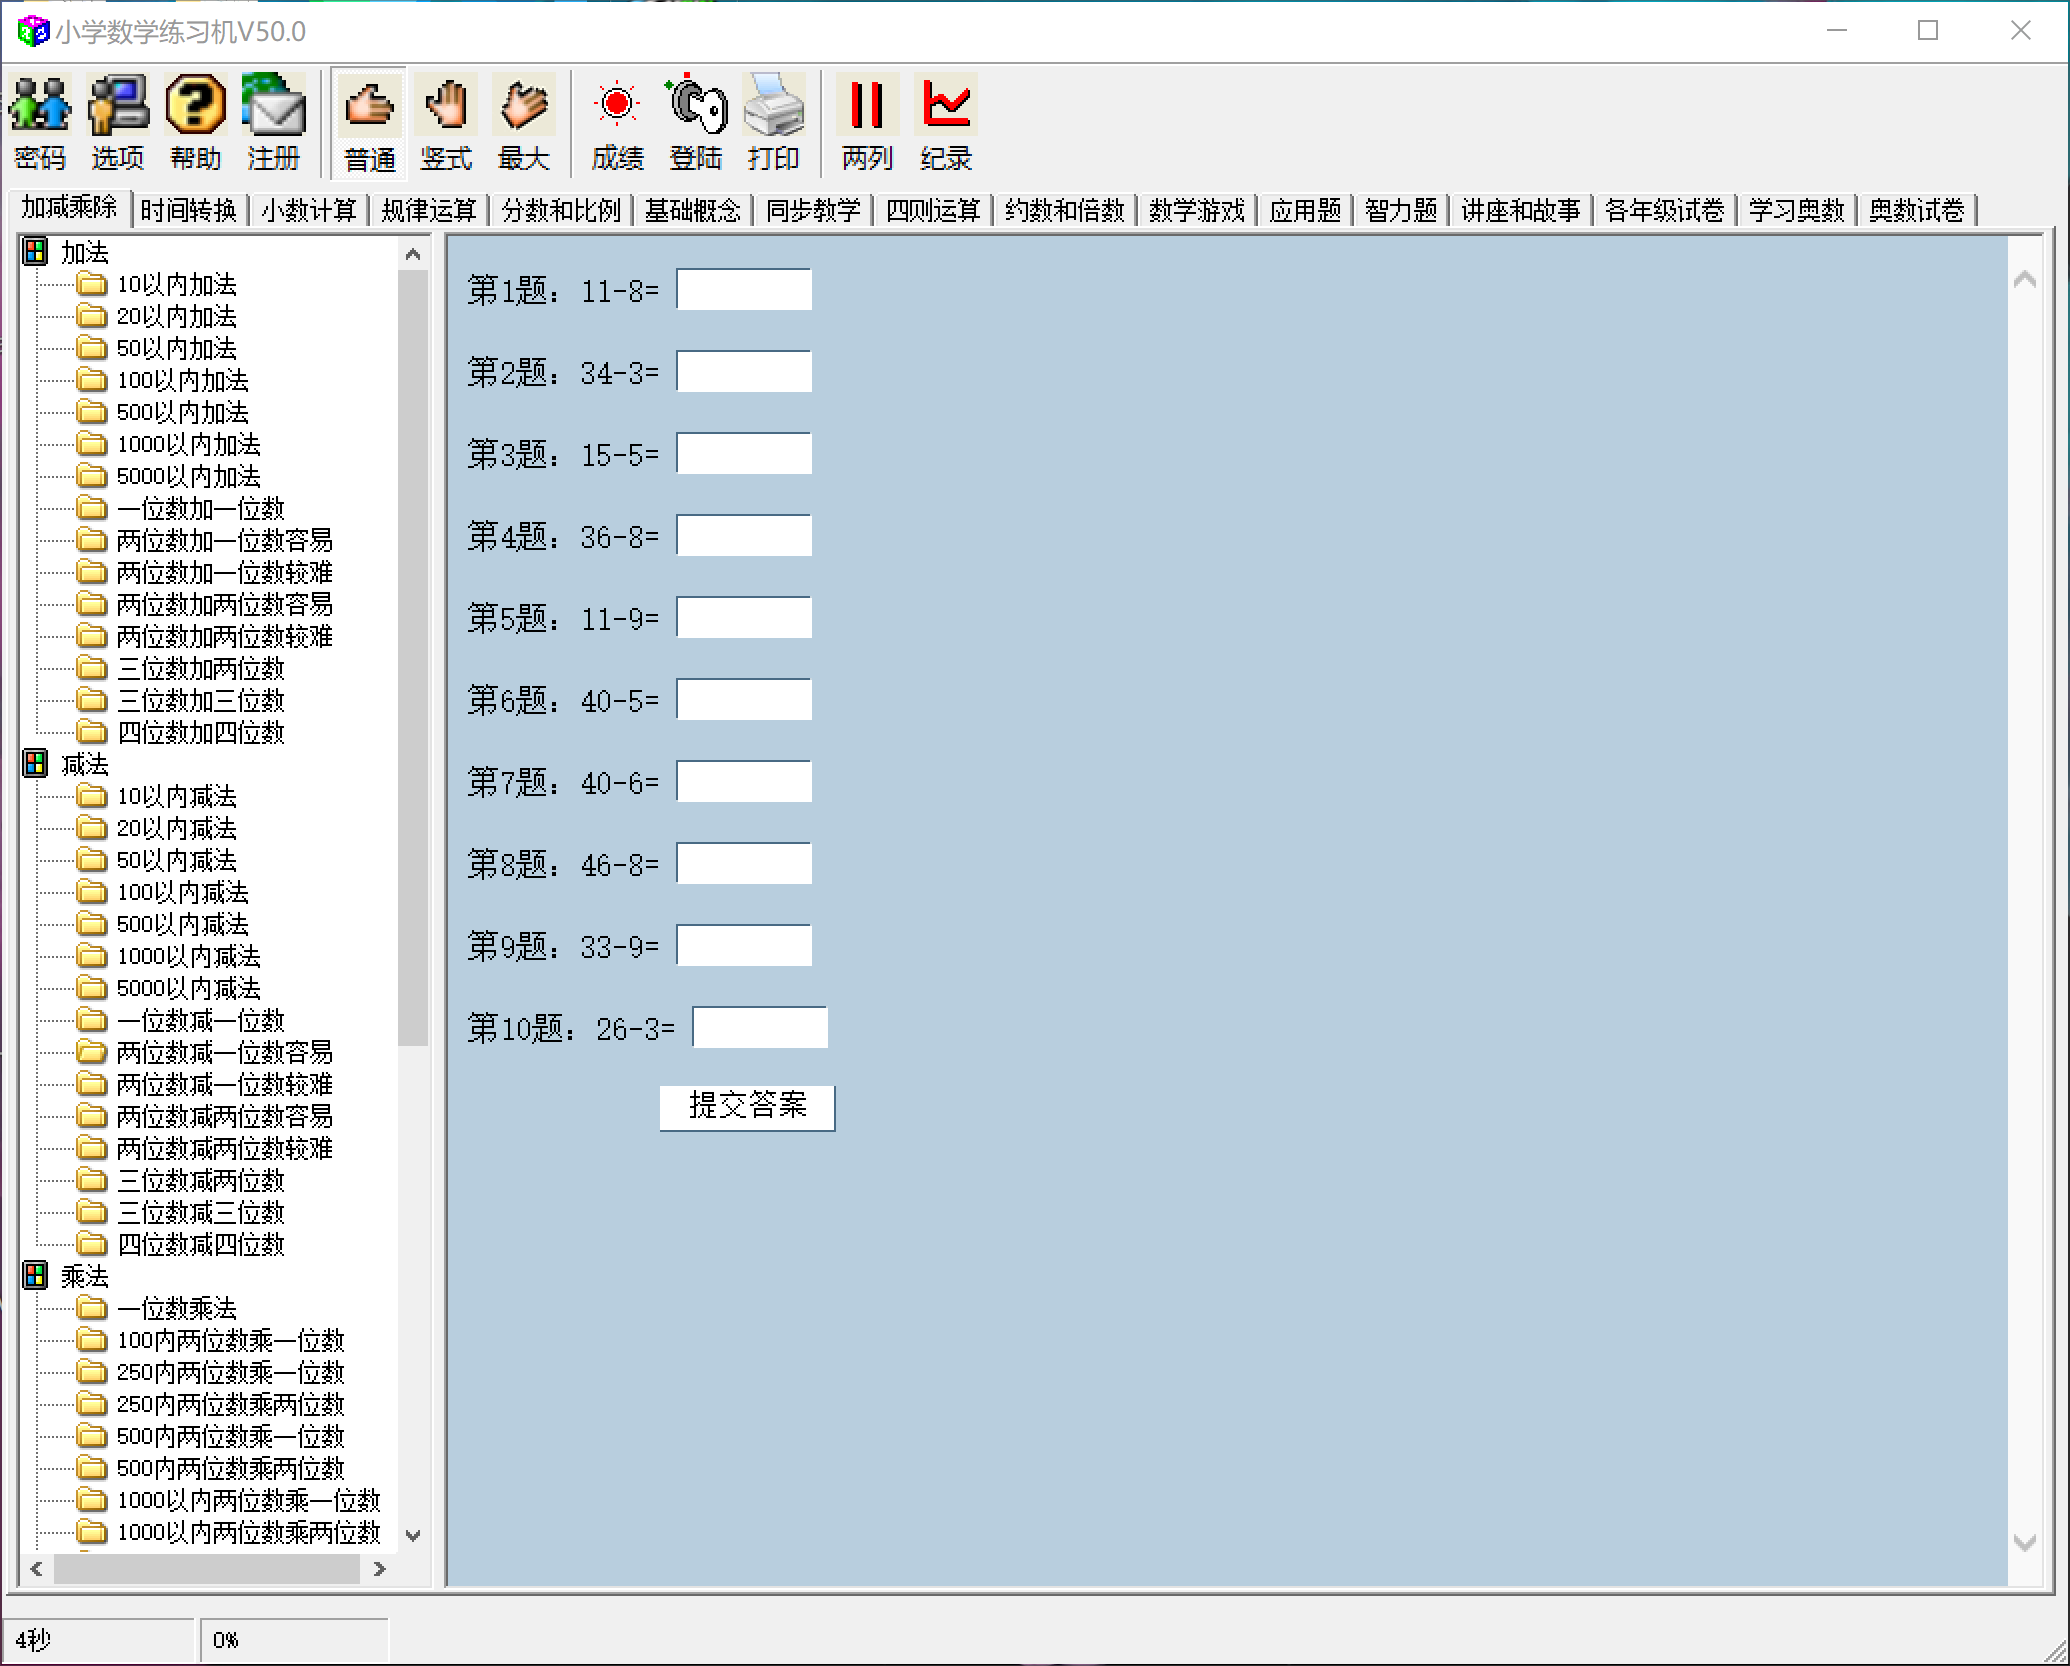
Task: Click question panel scroll-down arrow
Action: coord(2024,1542)
